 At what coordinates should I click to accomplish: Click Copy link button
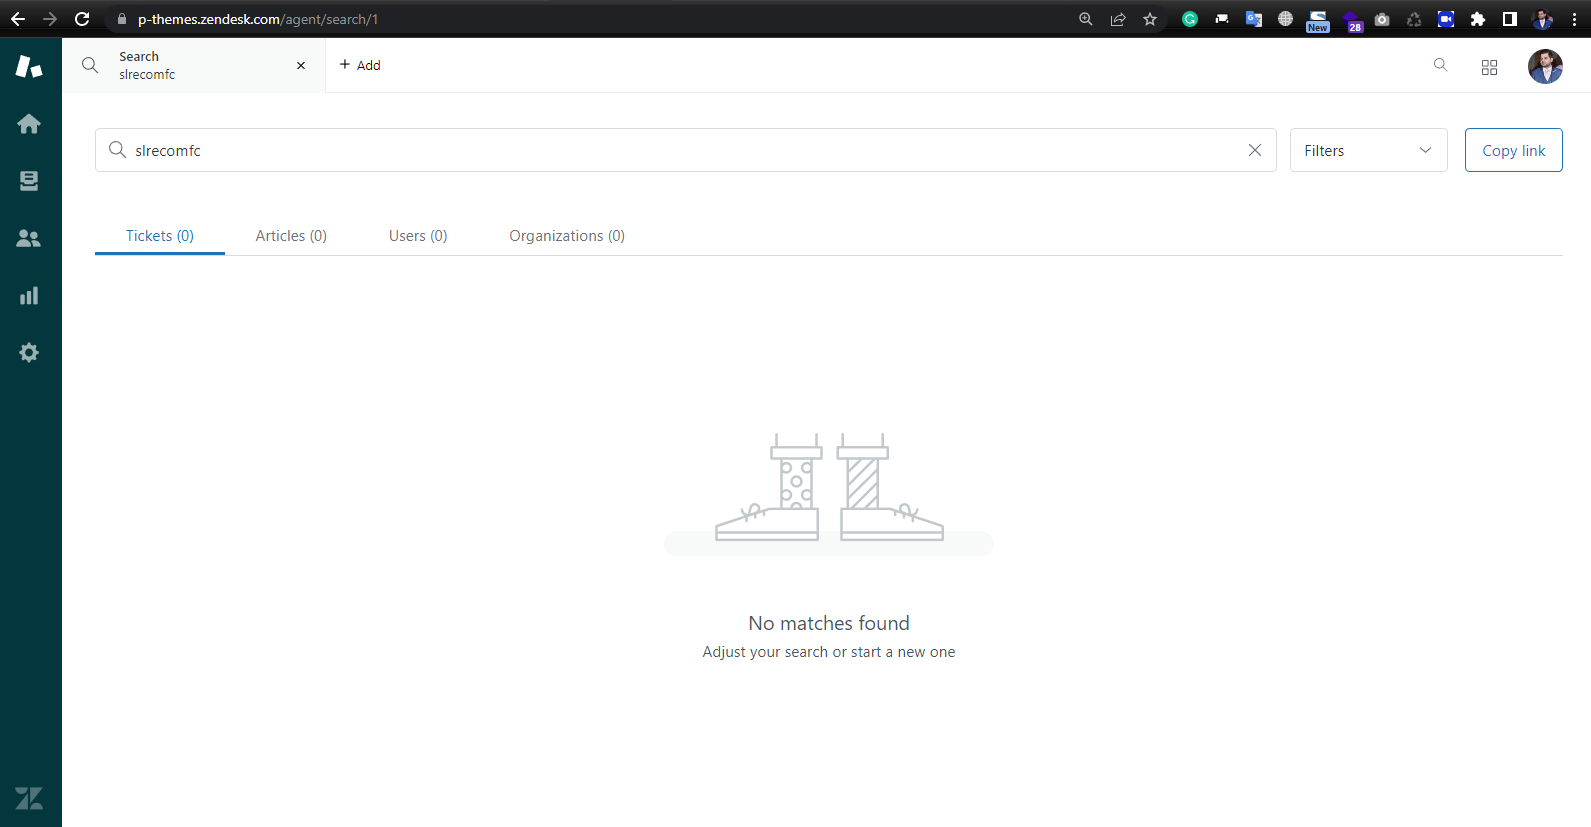tap(1513, 150)
